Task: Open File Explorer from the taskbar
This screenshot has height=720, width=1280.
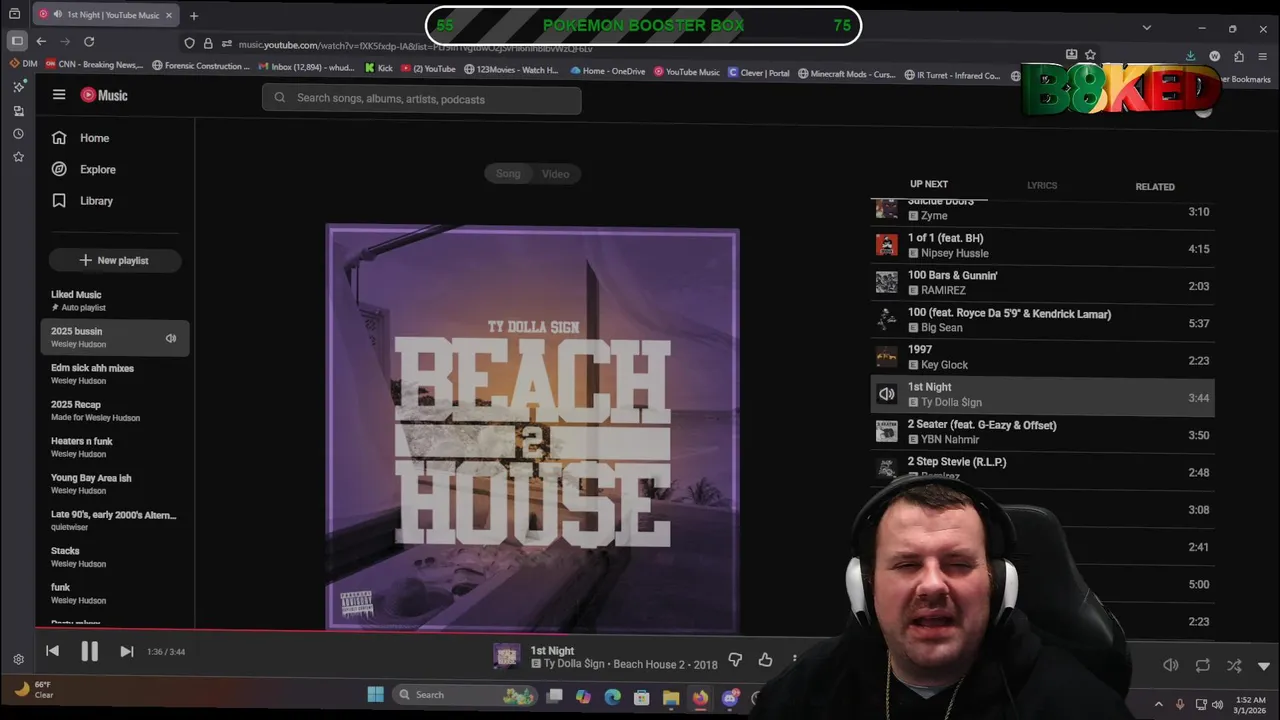Action: (x=670, y=697)
